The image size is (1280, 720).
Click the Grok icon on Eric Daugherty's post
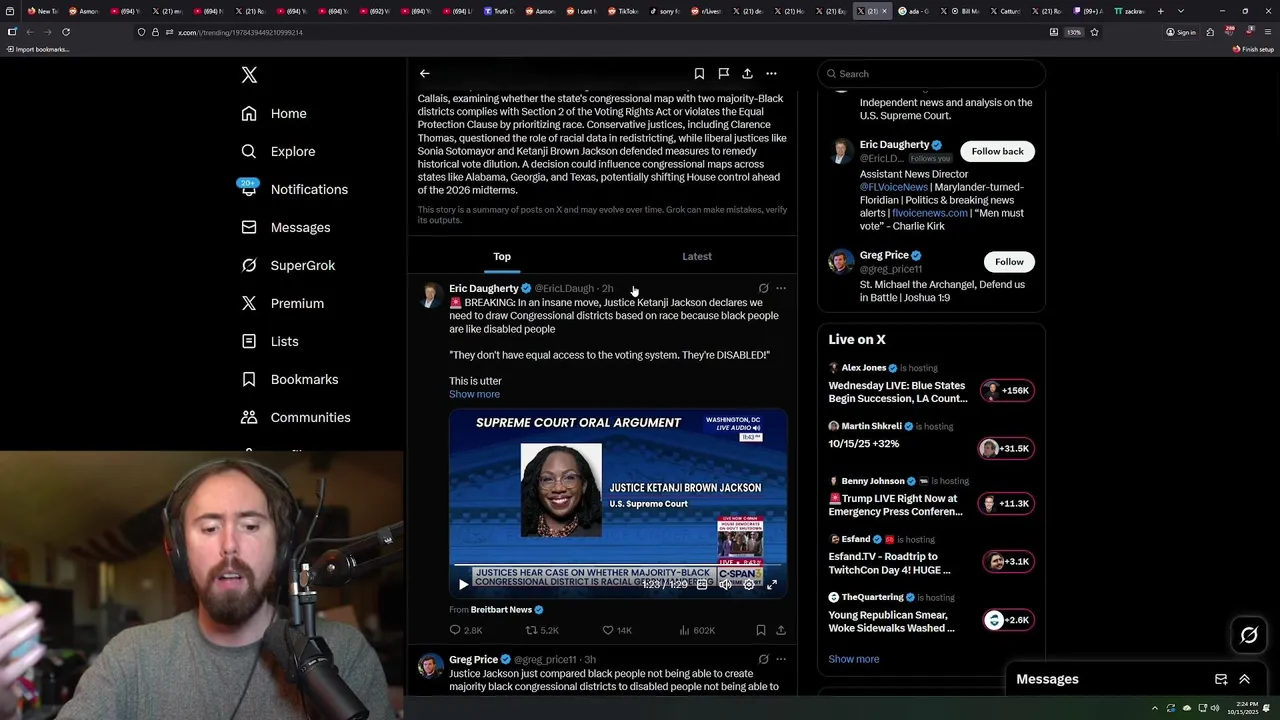[x=763, y=289]
